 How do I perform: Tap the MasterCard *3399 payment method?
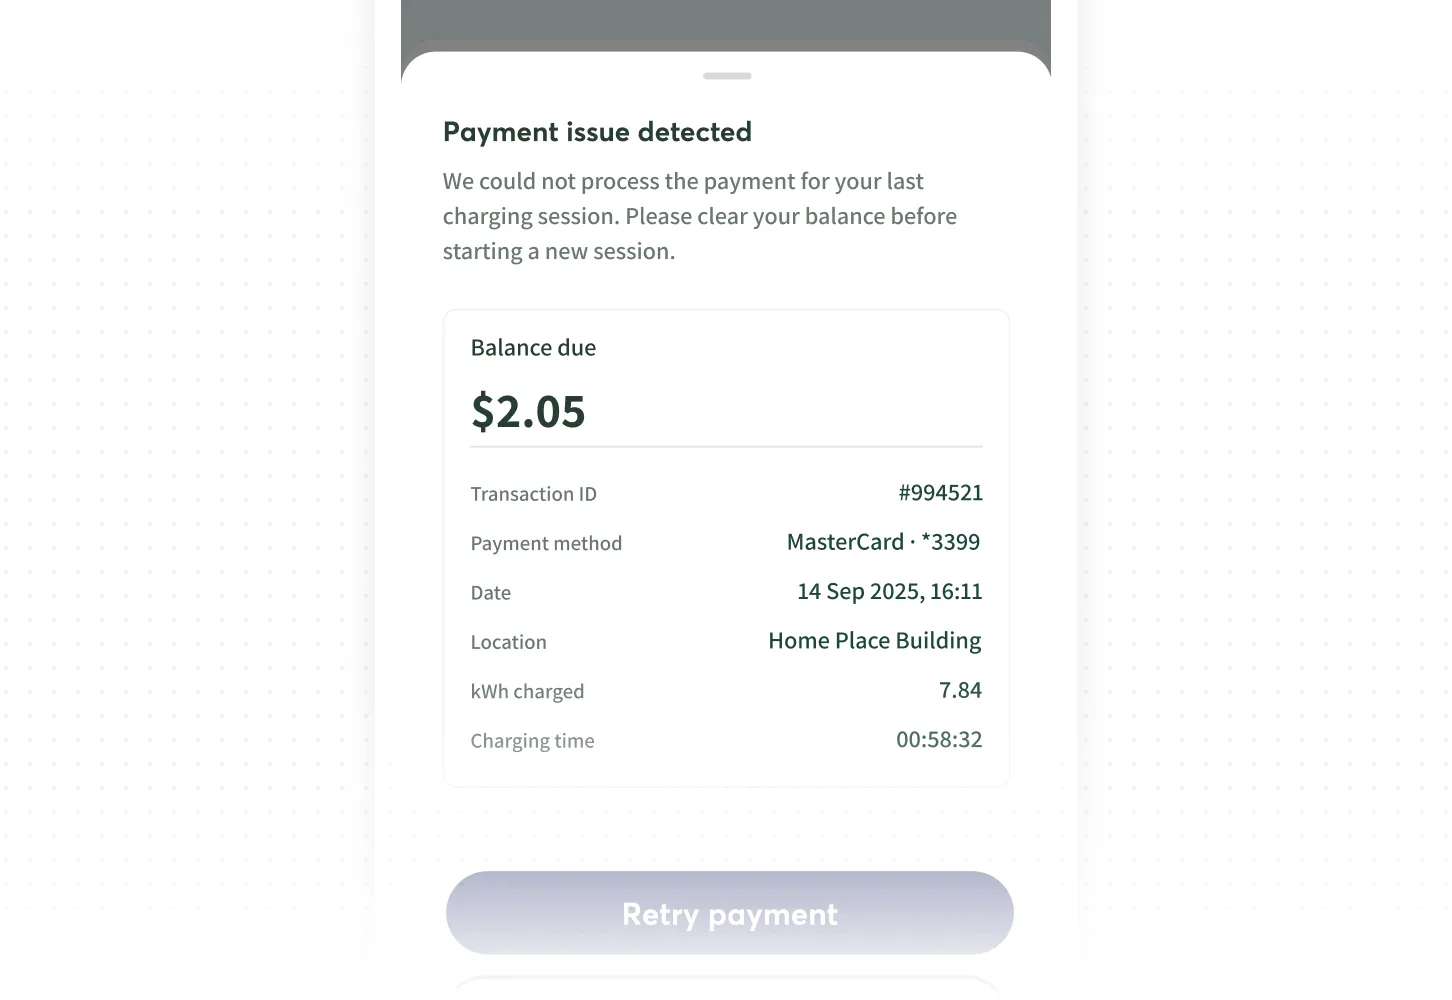pos(883,542)
